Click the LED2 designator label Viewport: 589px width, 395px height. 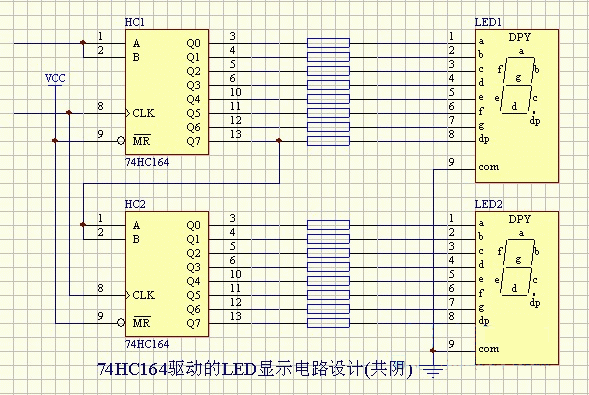(489, 204)
